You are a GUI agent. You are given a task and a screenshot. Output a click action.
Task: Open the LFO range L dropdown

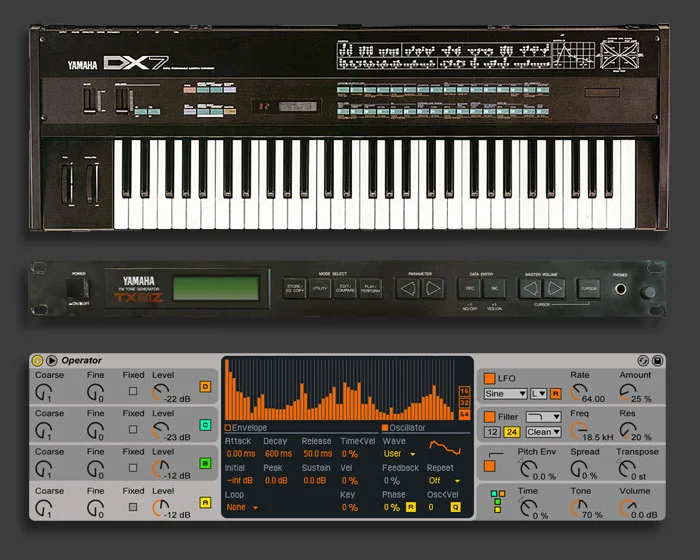539,393
